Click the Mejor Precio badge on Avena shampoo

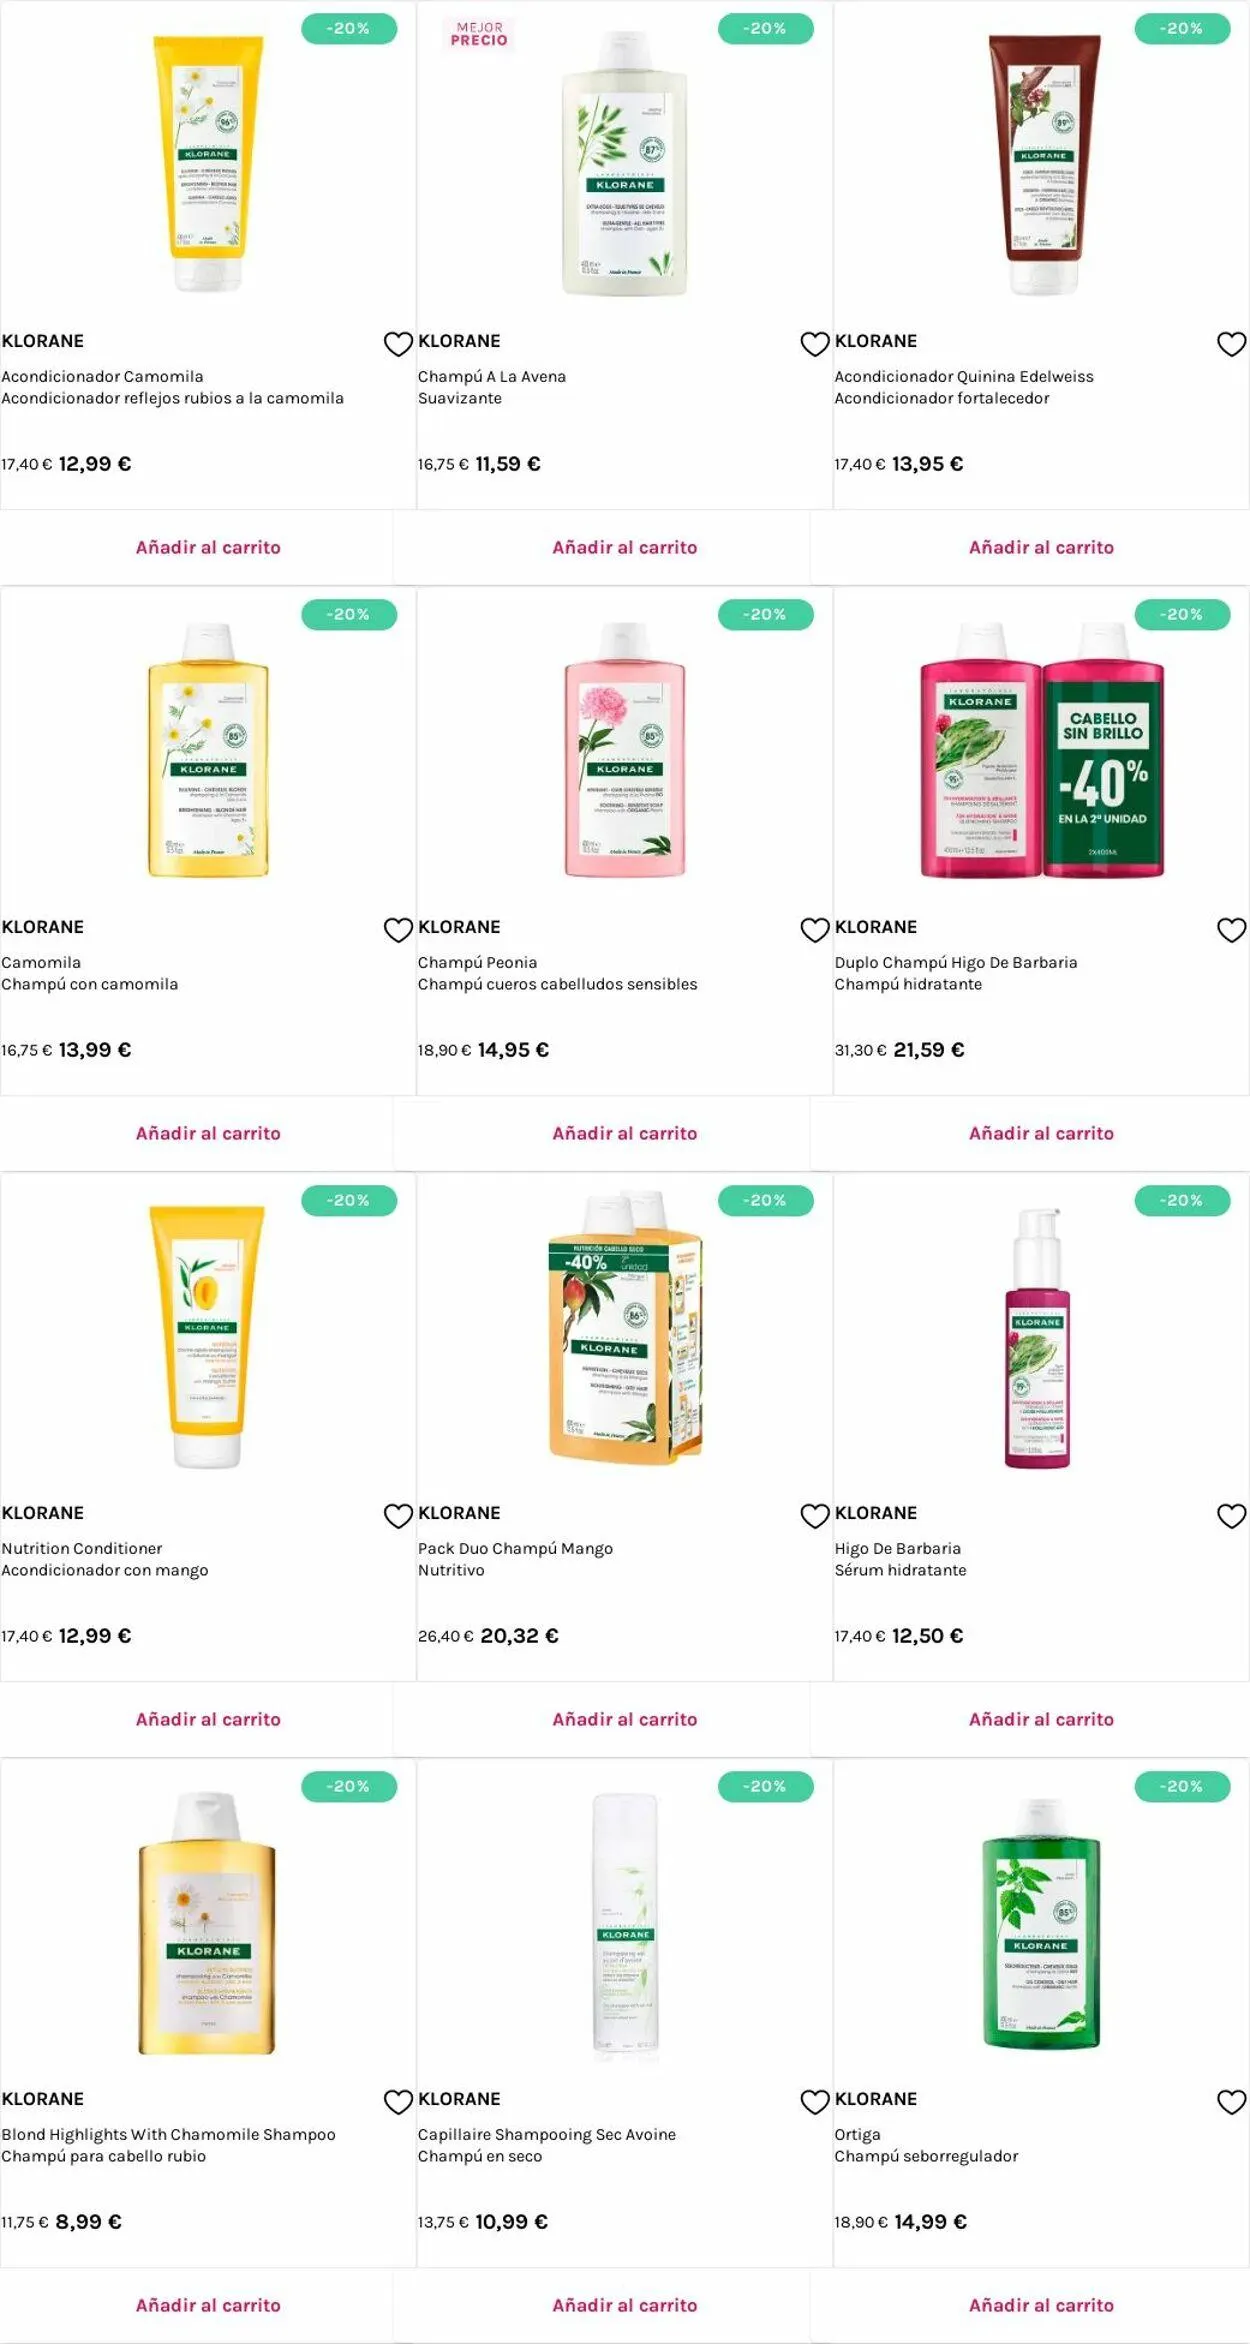(x=479, y=34)
